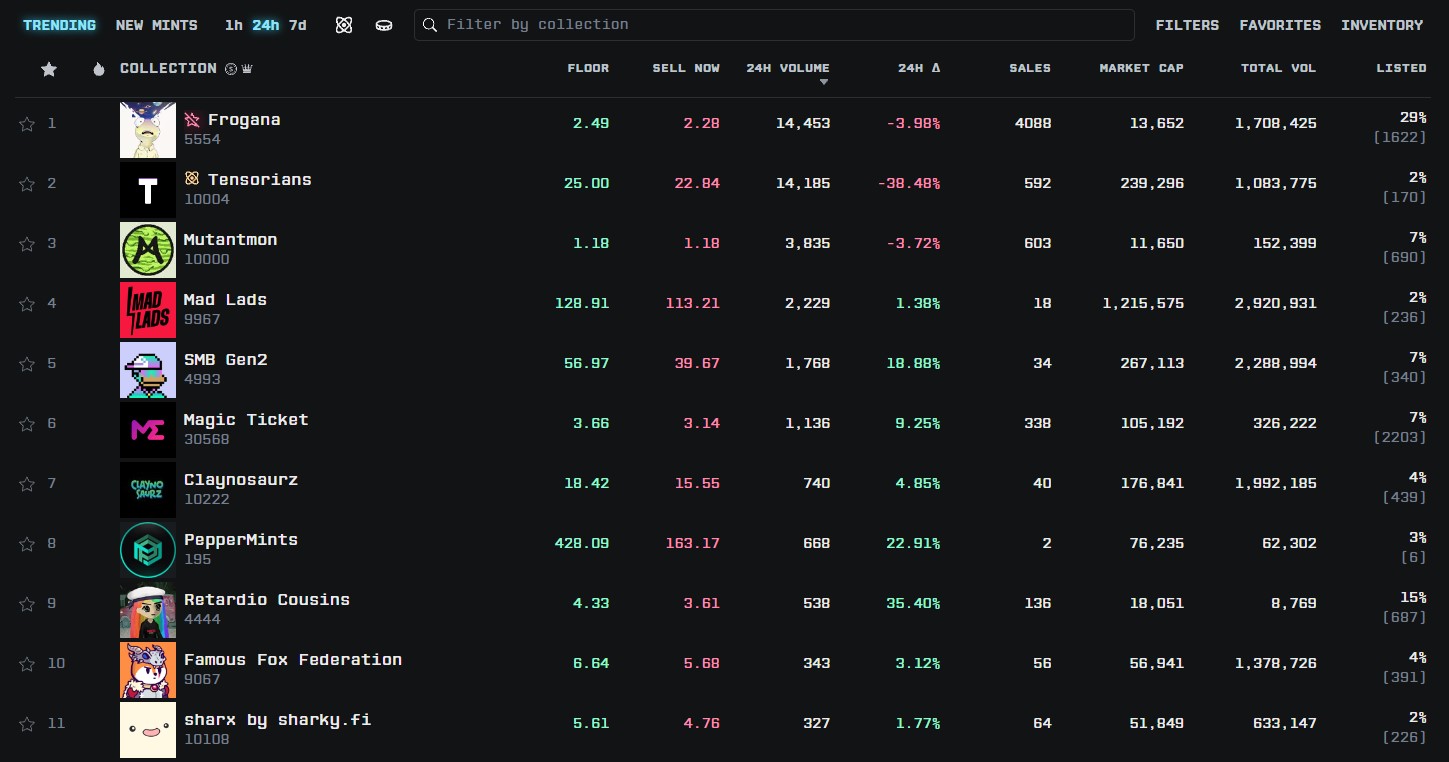Select the 7d timeframe
The image size is (1449, 762).
point(298,25)
